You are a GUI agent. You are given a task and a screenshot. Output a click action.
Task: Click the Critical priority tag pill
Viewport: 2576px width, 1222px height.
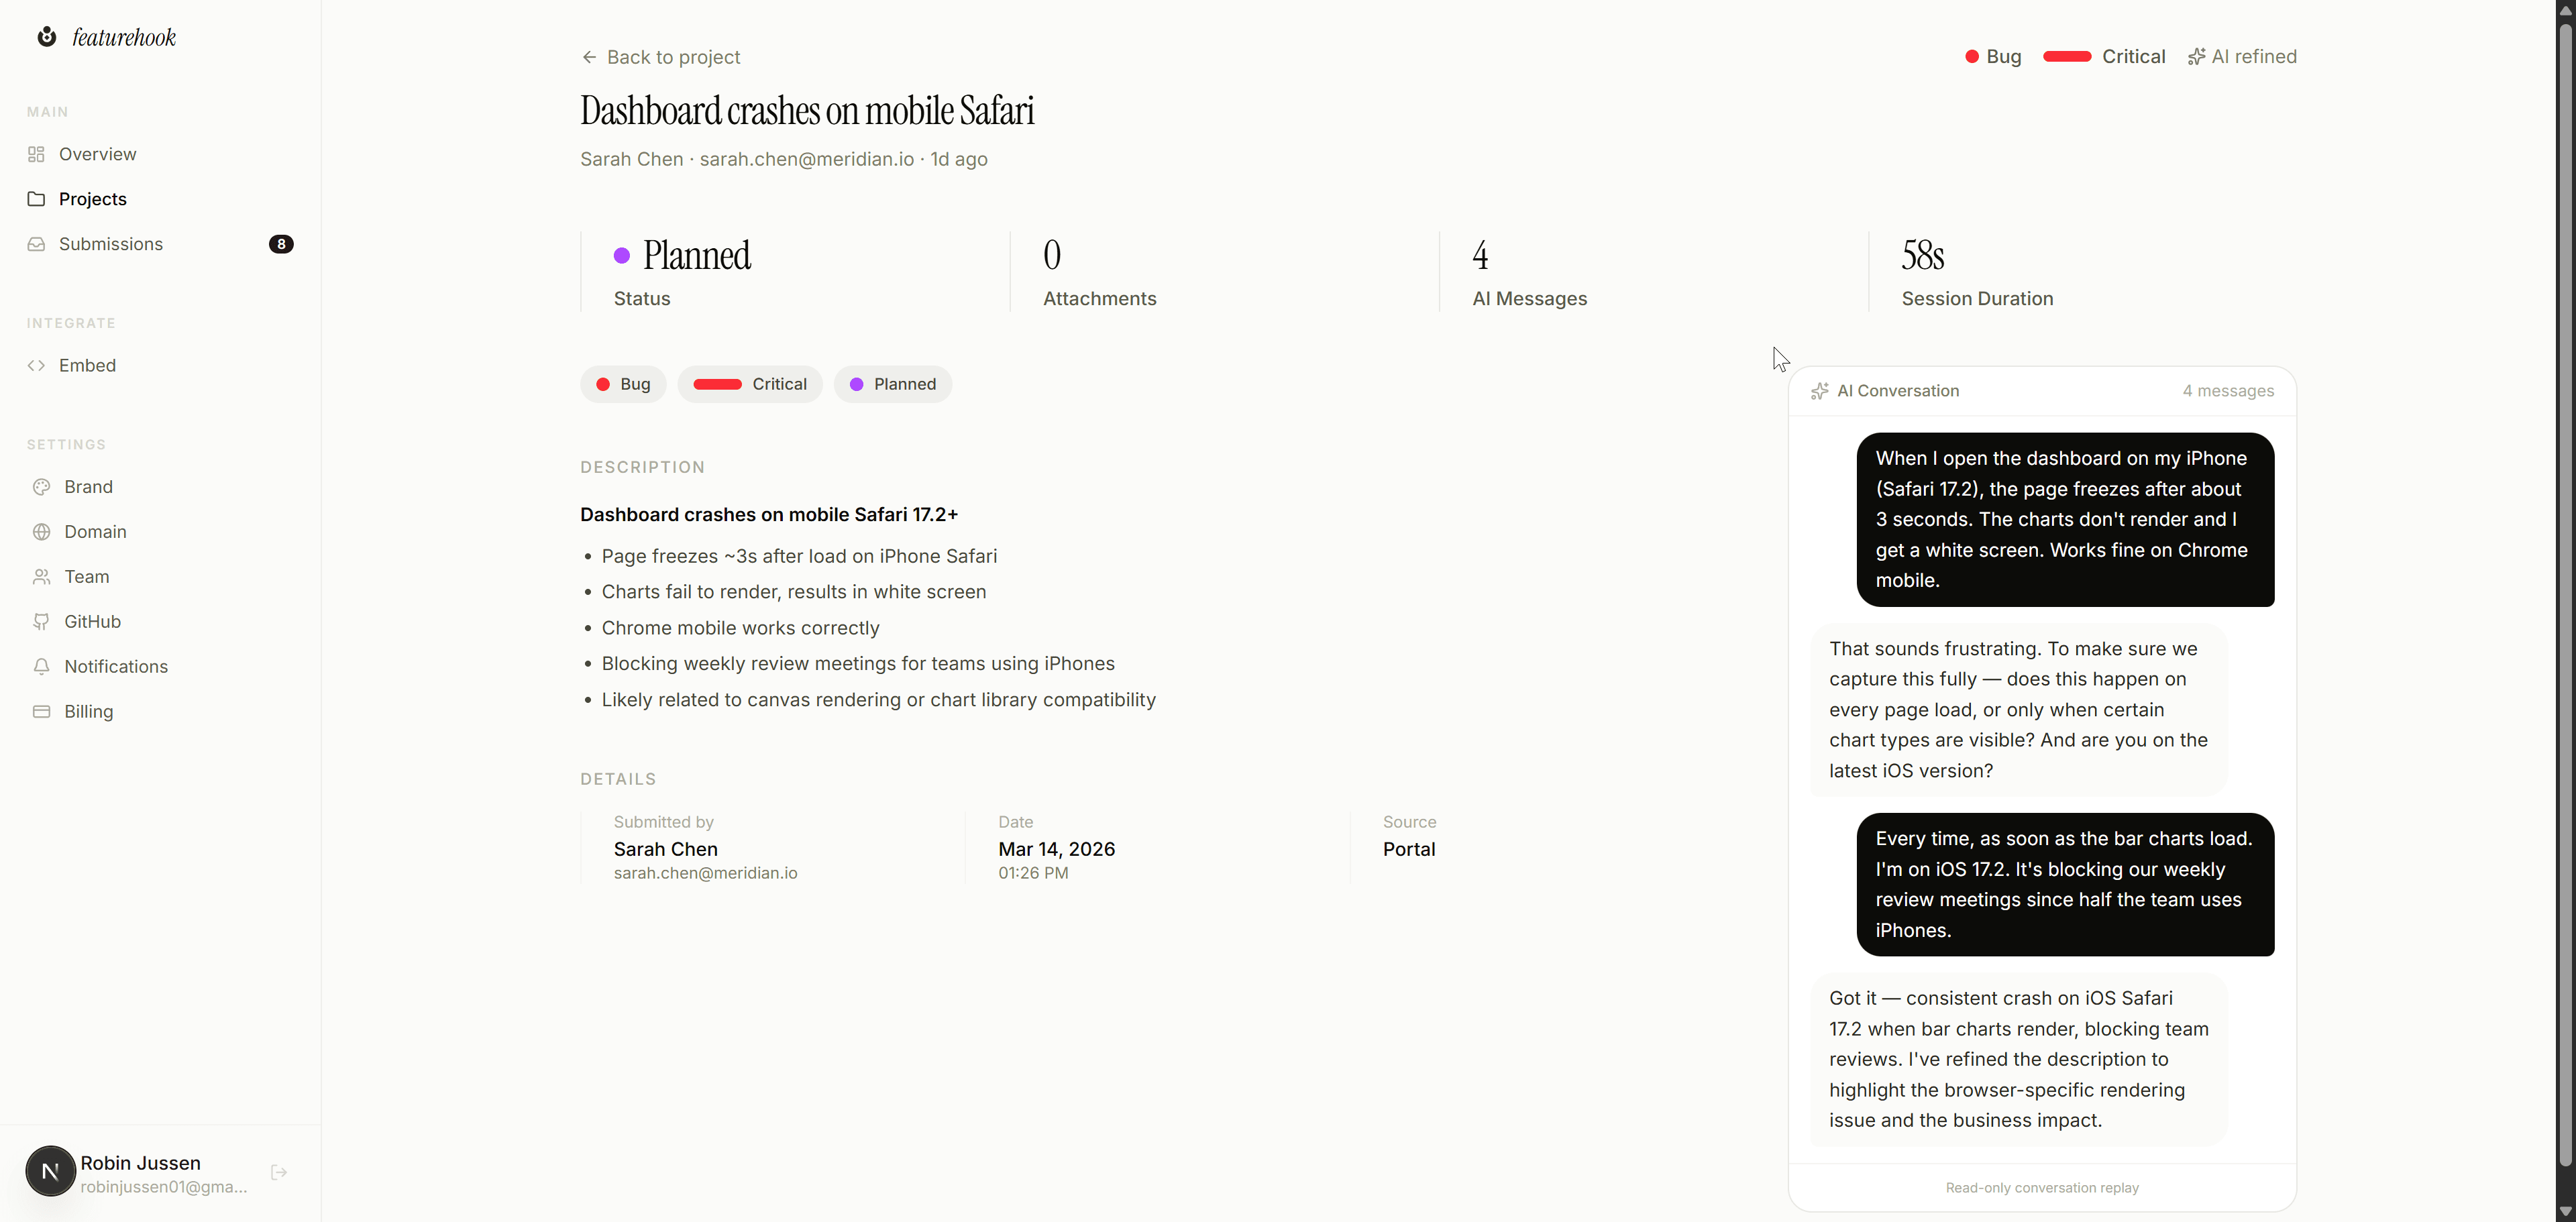pyautogui.click(x=750, y=384)
